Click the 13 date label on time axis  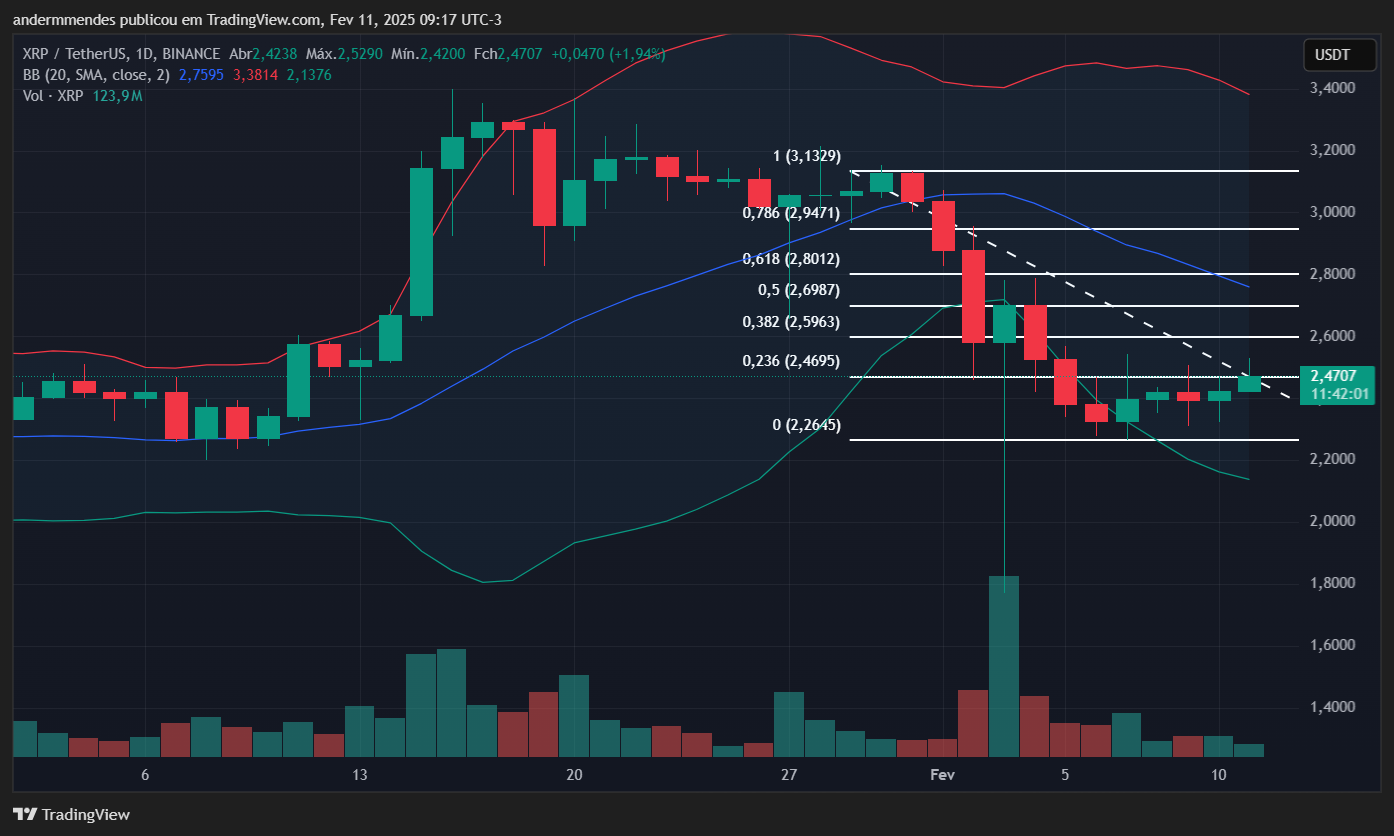(360, 775)
